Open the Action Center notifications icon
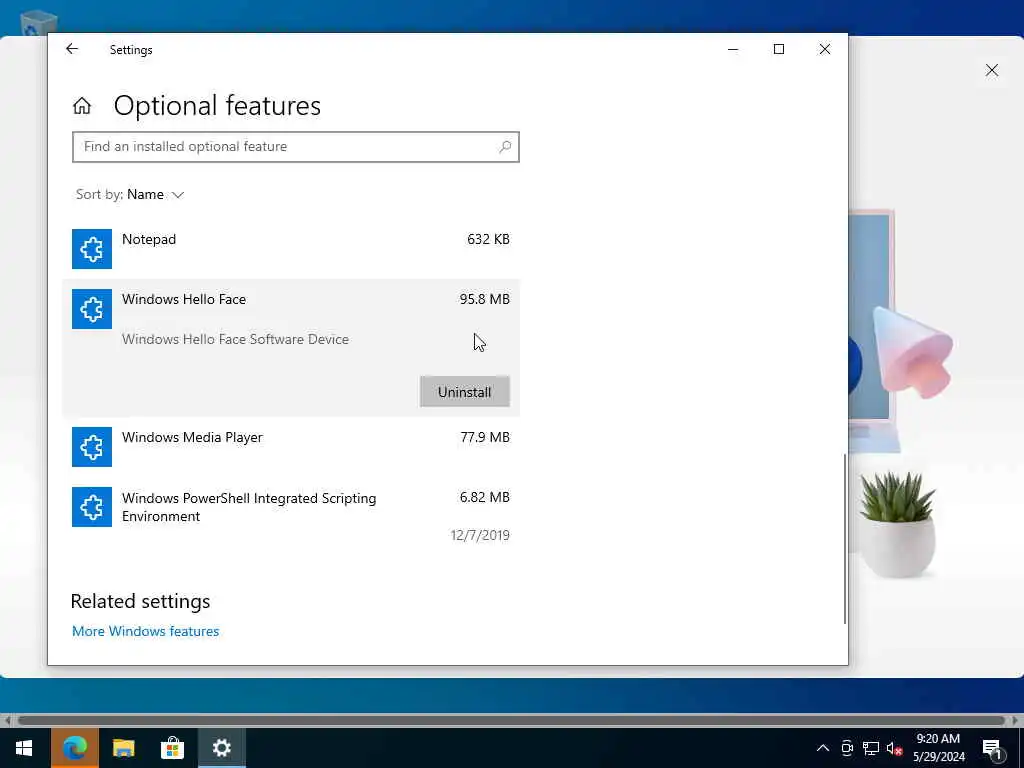 [x=992, y=750]
